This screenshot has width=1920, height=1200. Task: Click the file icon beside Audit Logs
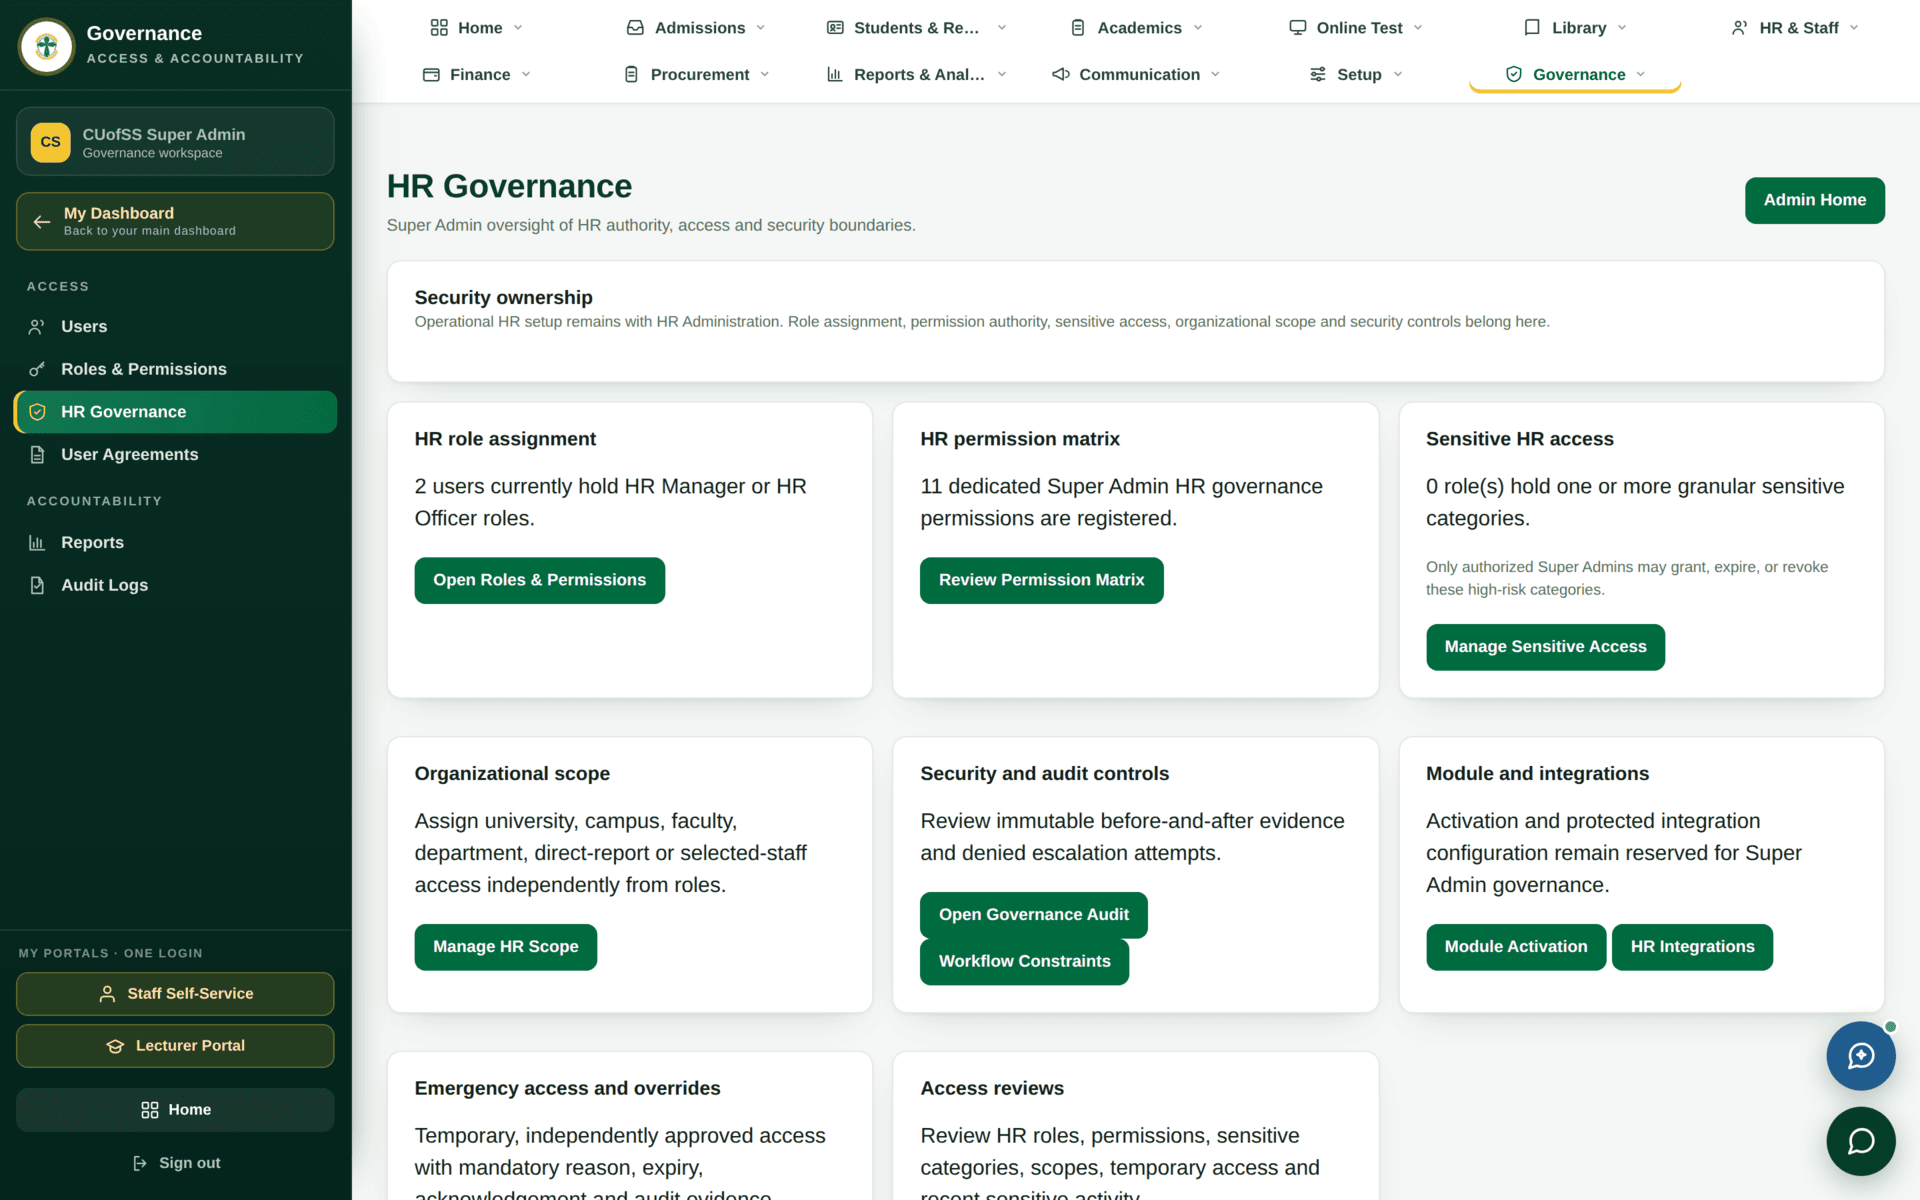point(37,585)
